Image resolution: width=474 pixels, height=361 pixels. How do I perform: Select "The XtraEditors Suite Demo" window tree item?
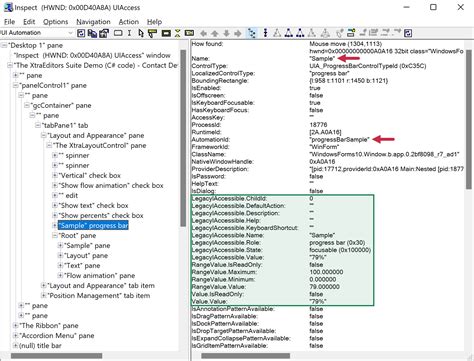[x=96, y=65]
